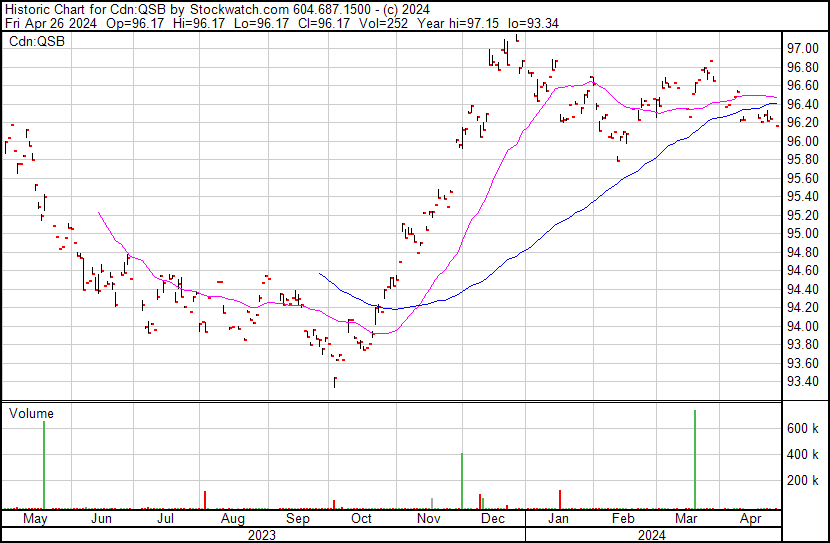Click the Feb month label

click(623, 519)
